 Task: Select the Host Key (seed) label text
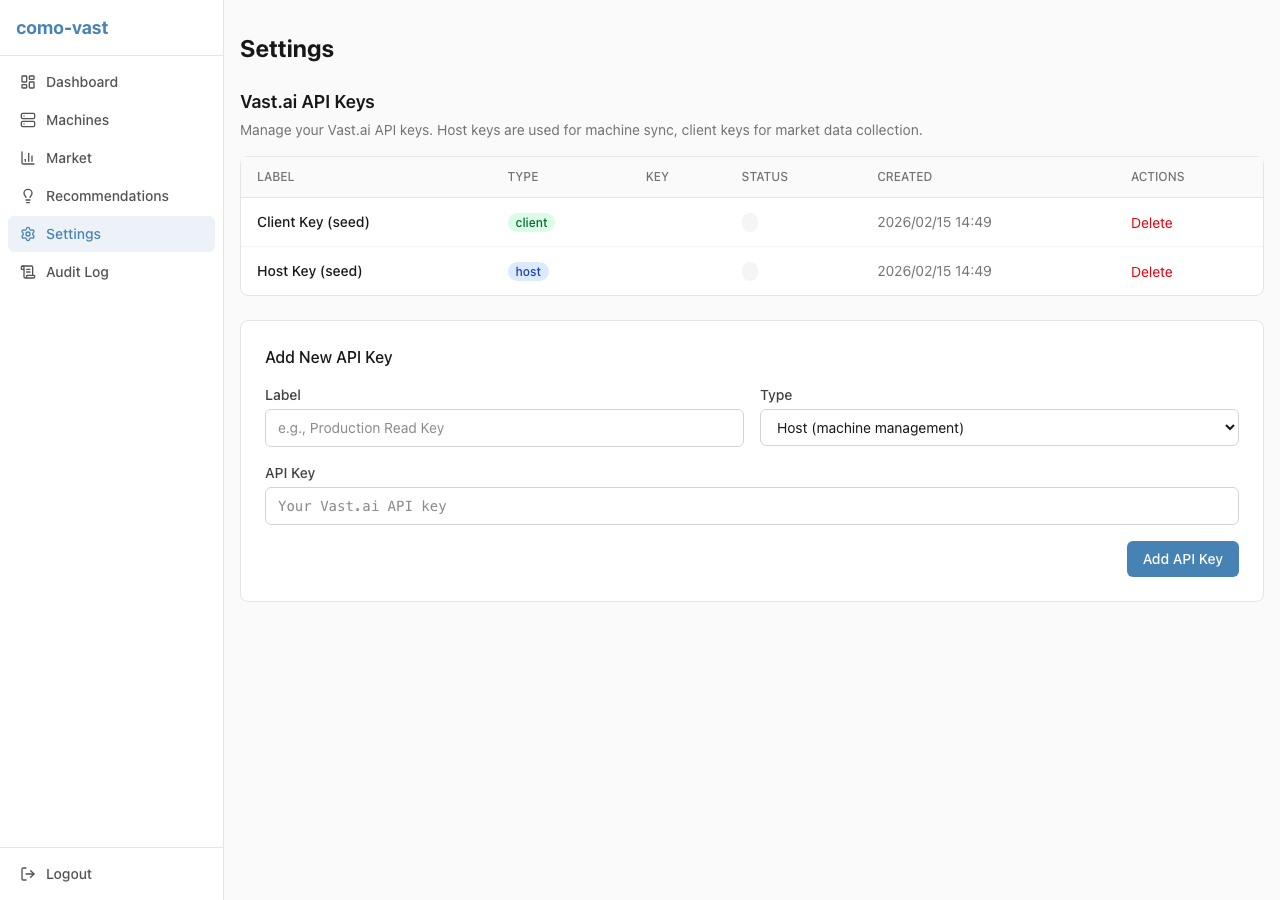[309, 271]
